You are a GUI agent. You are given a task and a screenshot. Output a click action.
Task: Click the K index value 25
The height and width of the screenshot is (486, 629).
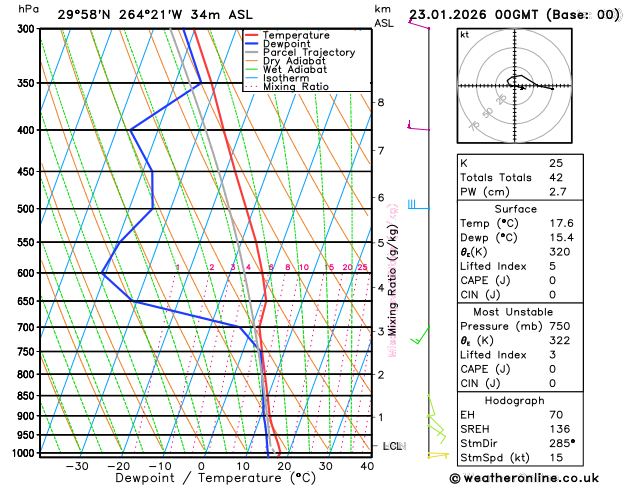(556, 163)
